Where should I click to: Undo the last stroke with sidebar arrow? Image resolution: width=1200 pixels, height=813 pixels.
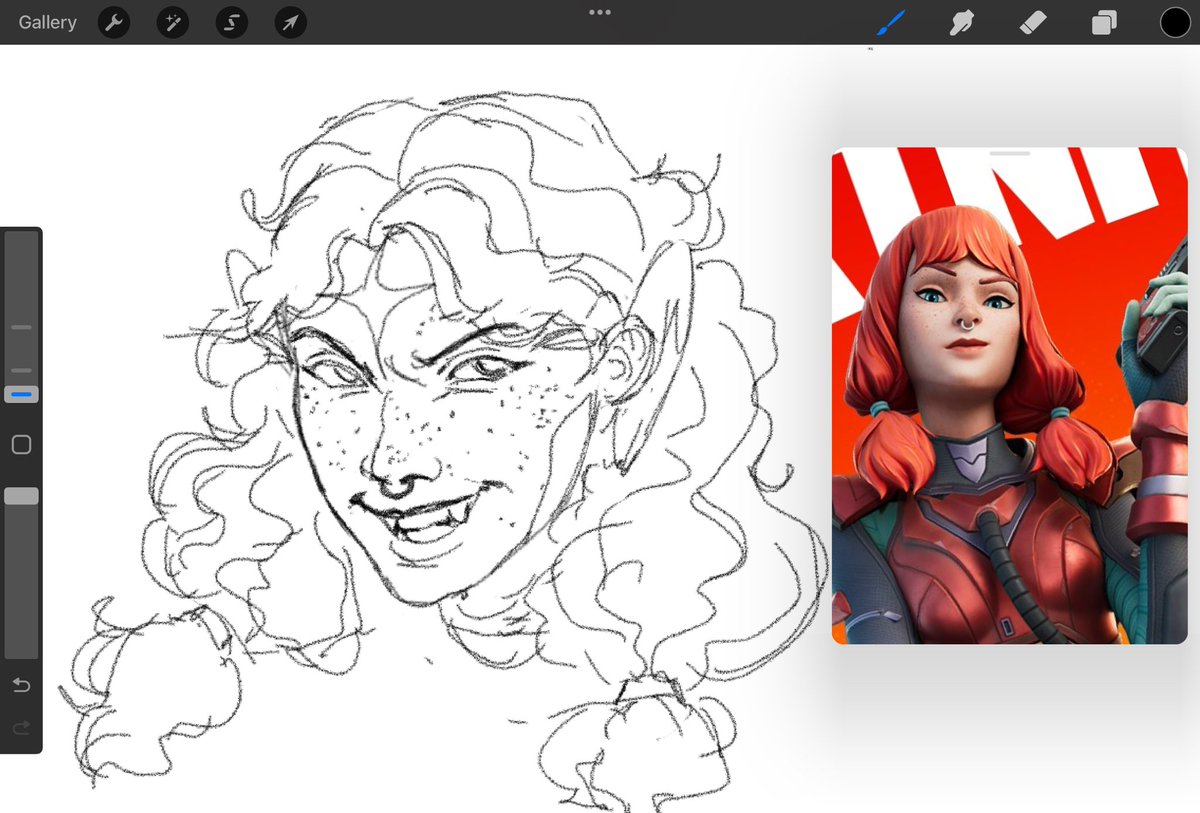(x=21, y=685)
